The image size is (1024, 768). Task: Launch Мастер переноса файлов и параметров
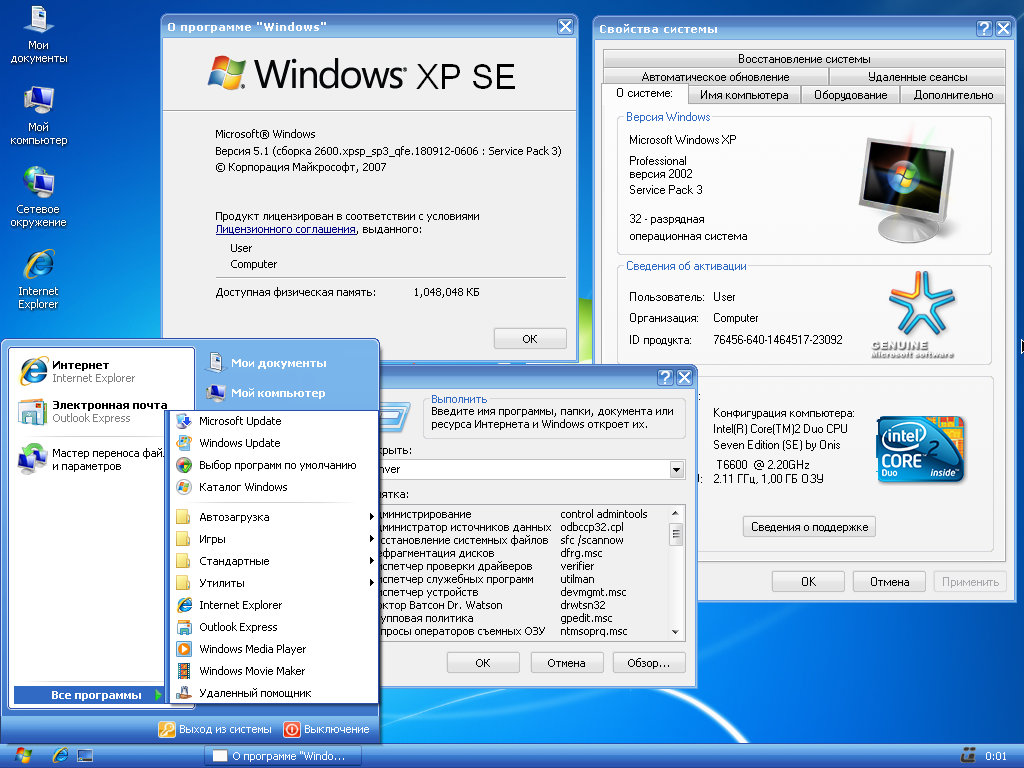coord(90,459)
